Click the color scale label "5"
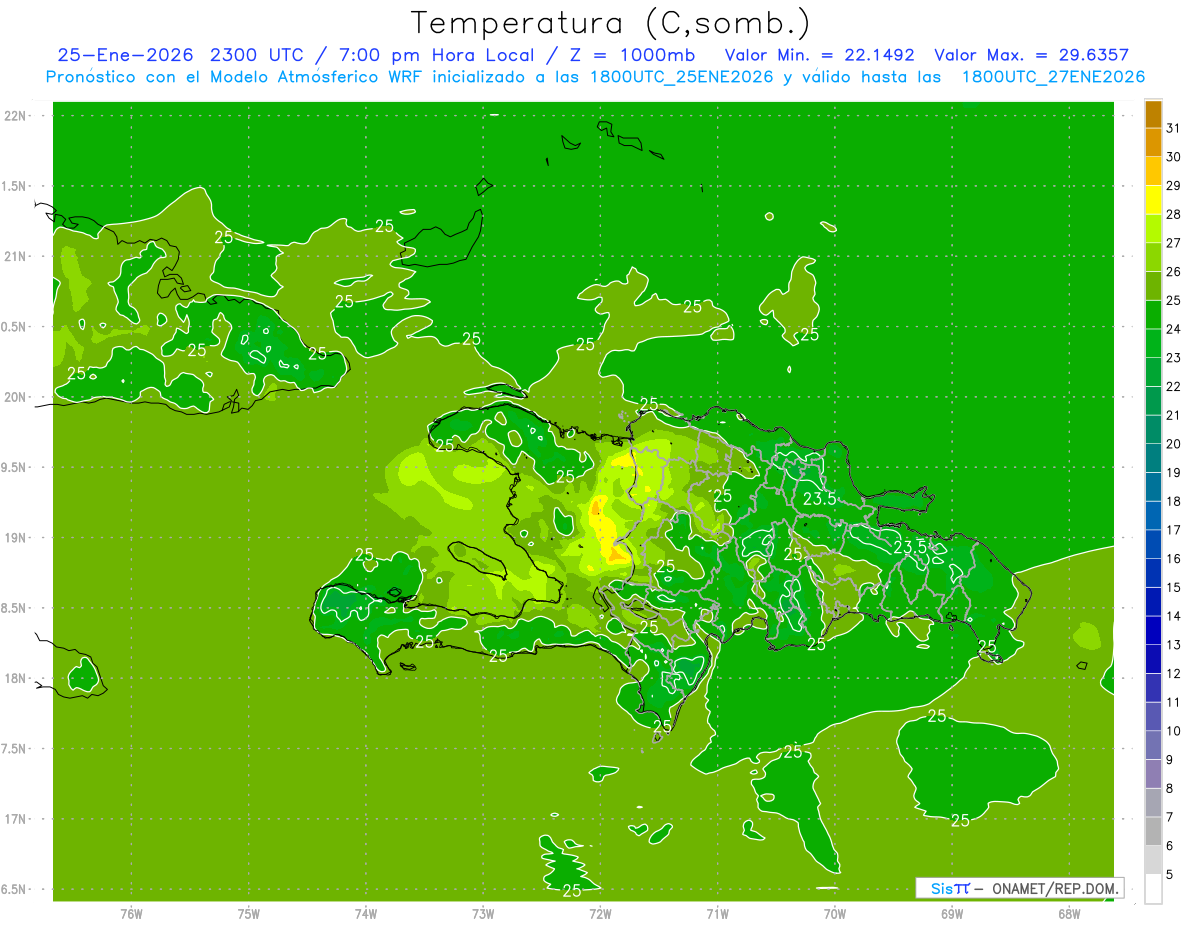This screenshot has width=1200, height=927. coord(1169,875)
